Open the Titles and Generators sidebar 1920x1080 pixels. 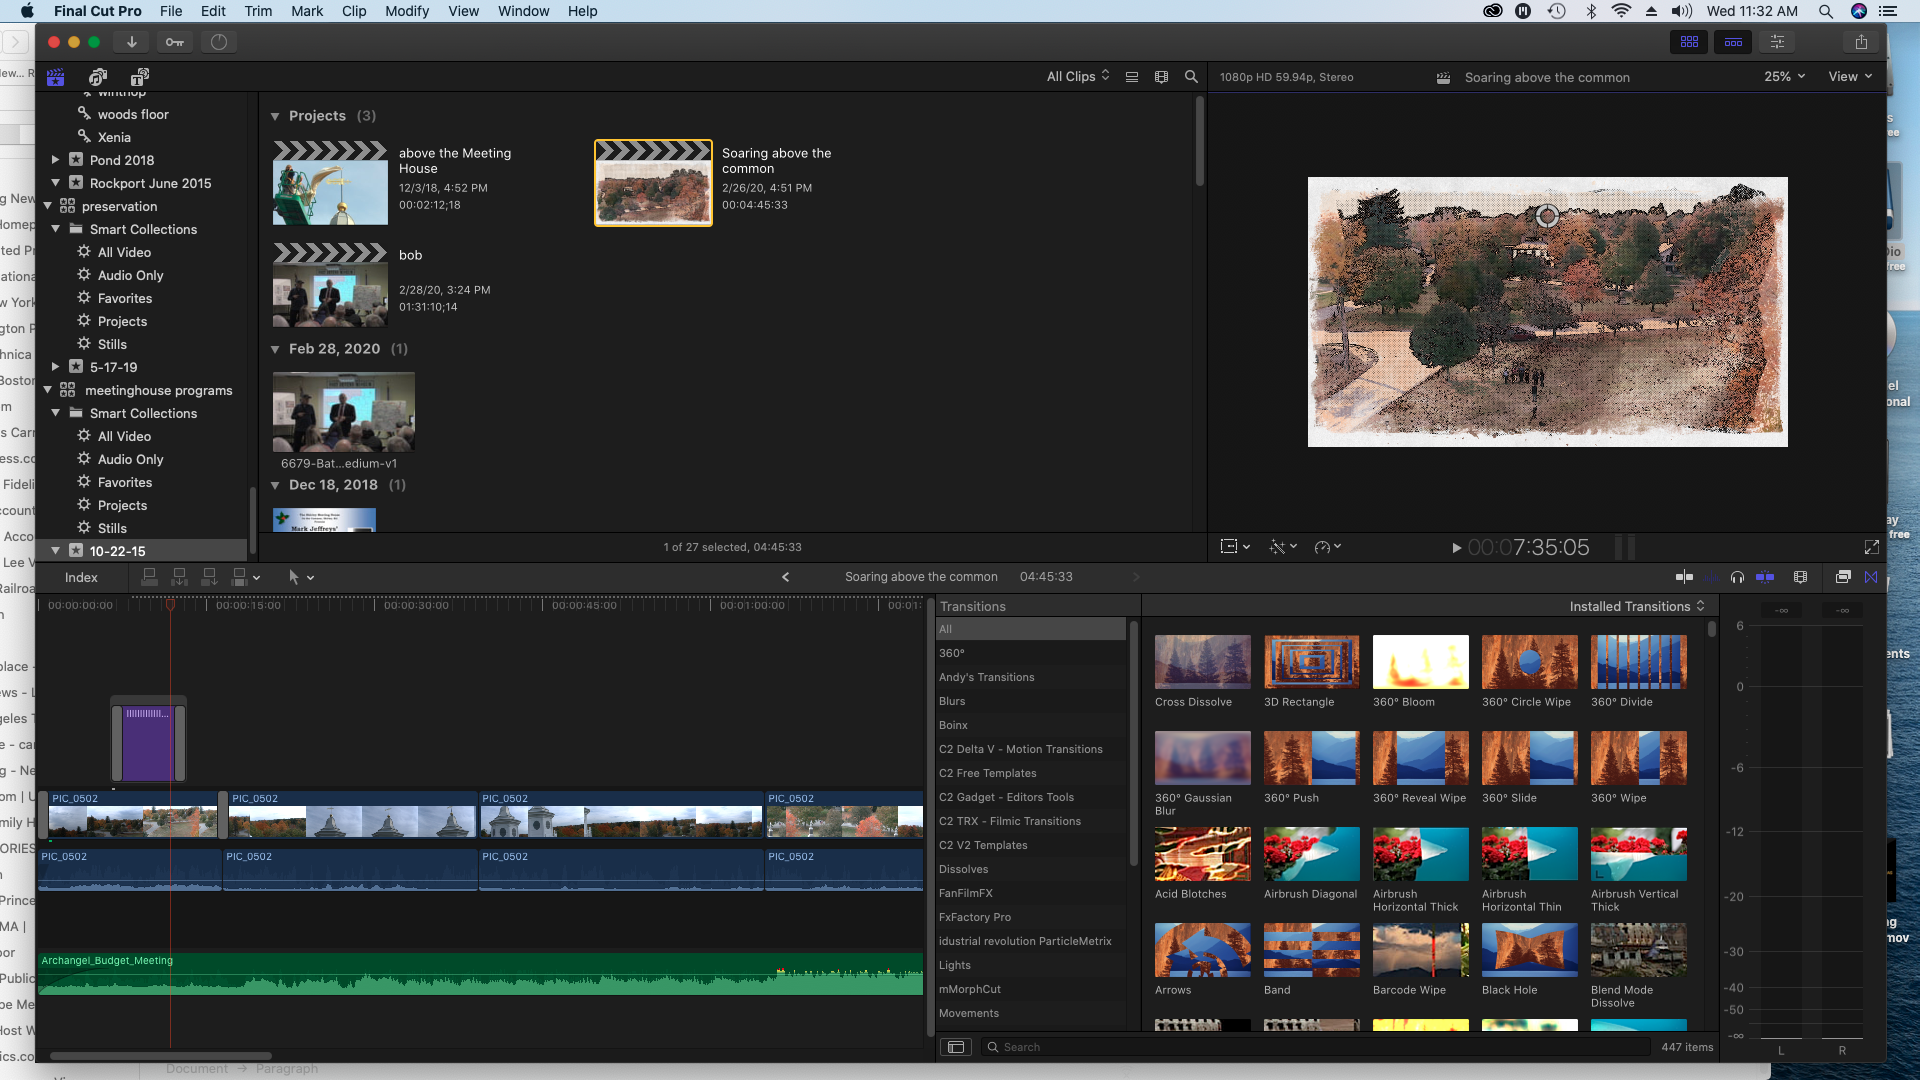pyautogui.click(x=139, y=77)
